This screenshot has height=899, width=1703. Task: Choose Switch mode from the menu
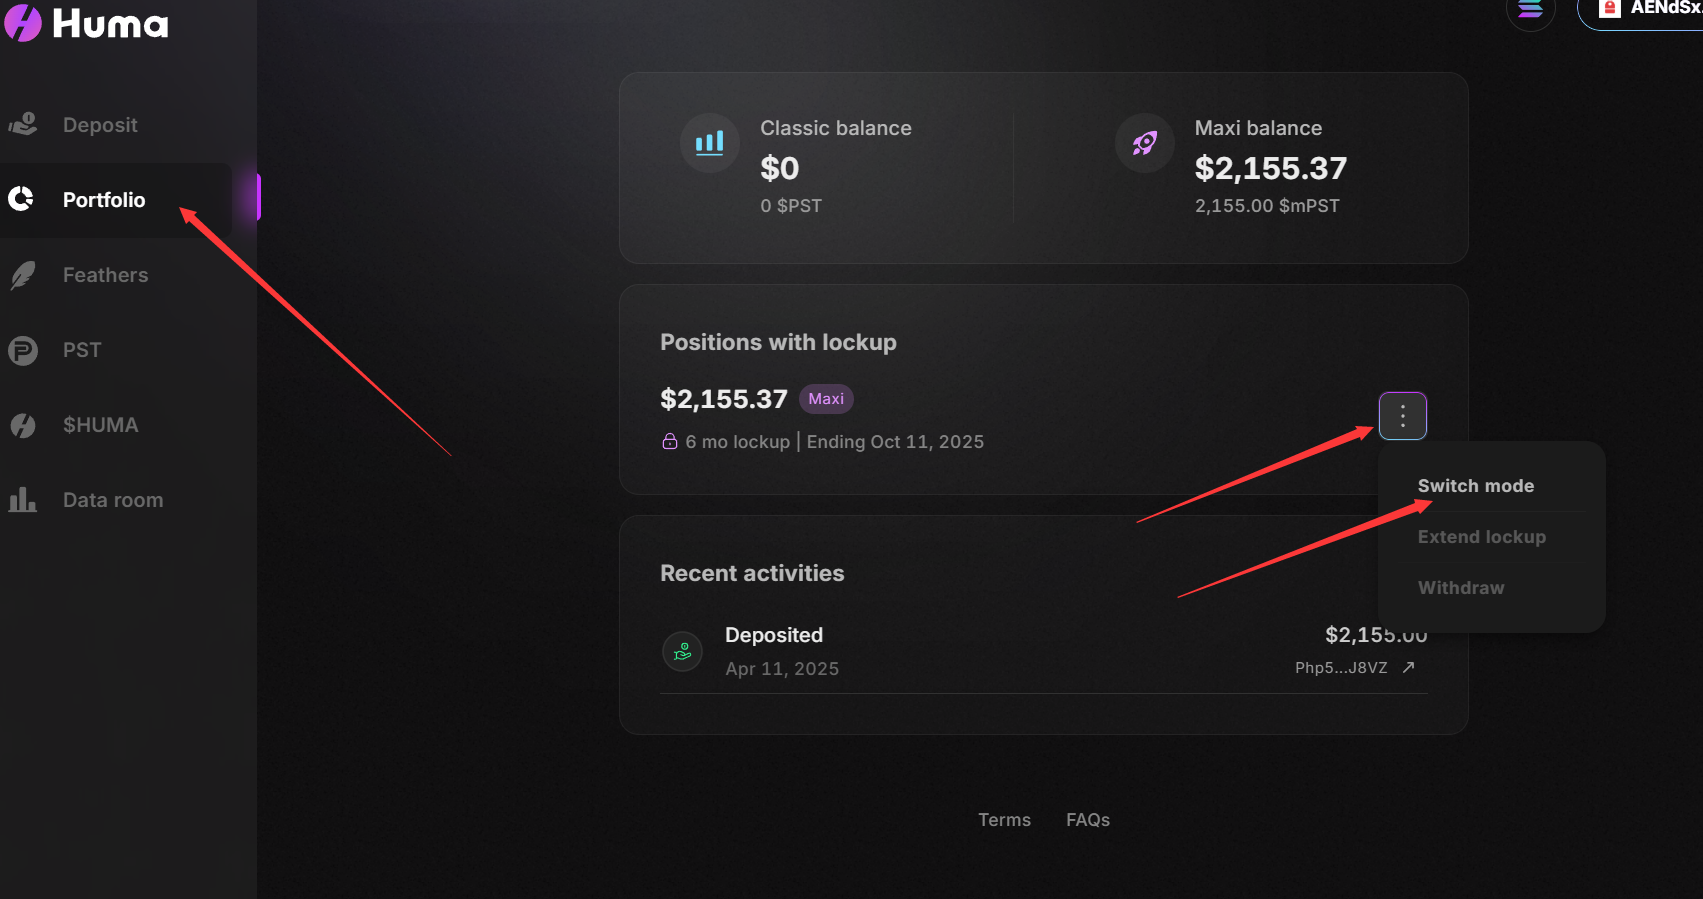point(1476,486)
